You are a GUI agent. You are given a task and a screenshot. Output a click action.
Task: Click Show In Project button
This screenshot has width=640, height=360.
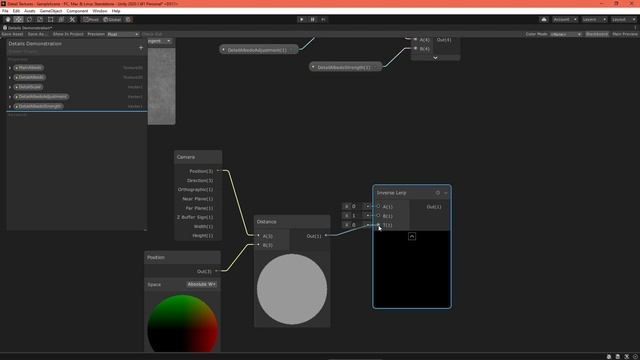point(68,34)
